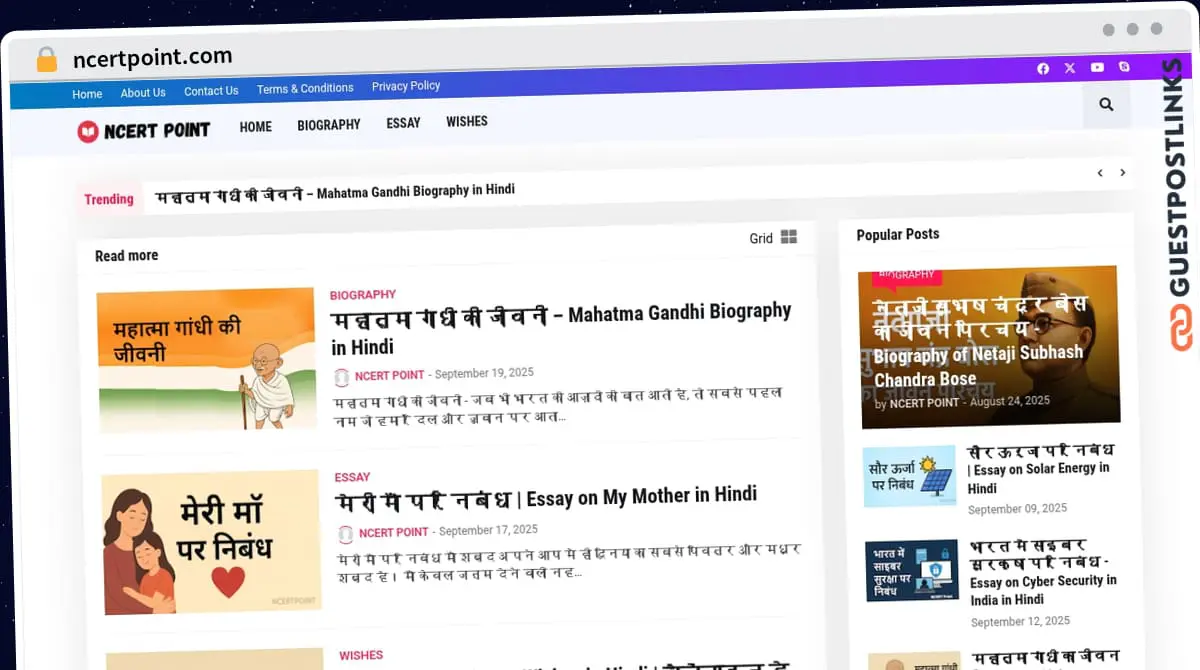Image resolution: width=1200 pixels, height=670 pixels.
Task: Show previous trending post
Action: coord(1100,173)
